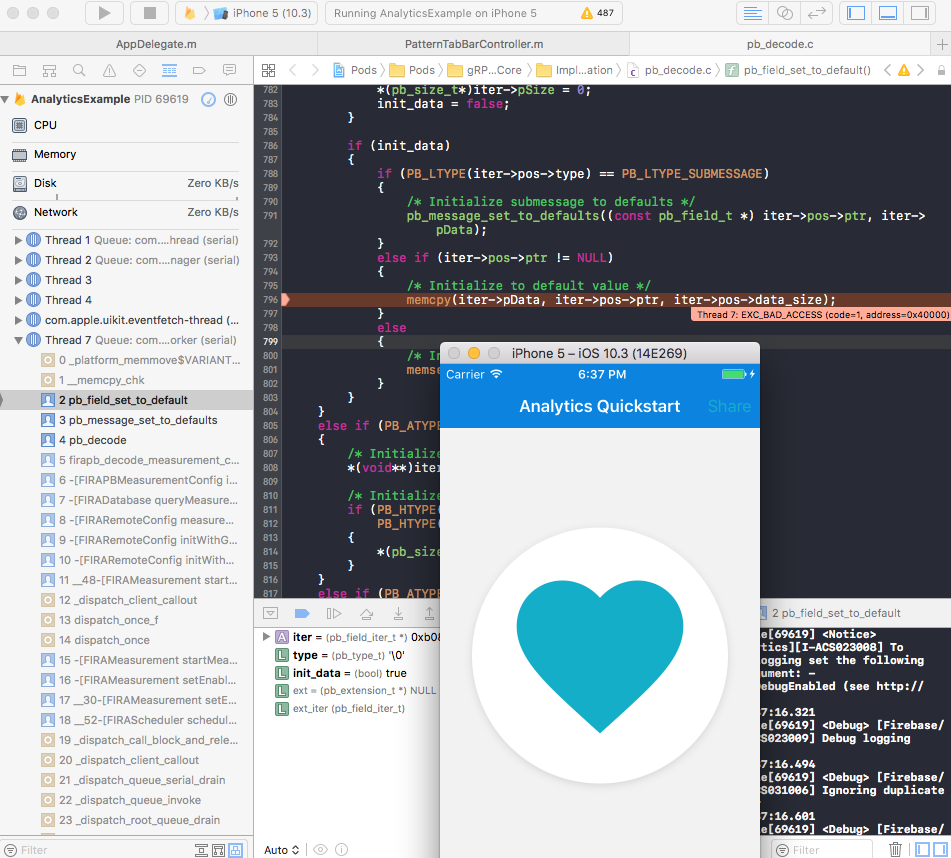
Task: Open the Breakpoint navigator icon
Action: click(199, 70)
